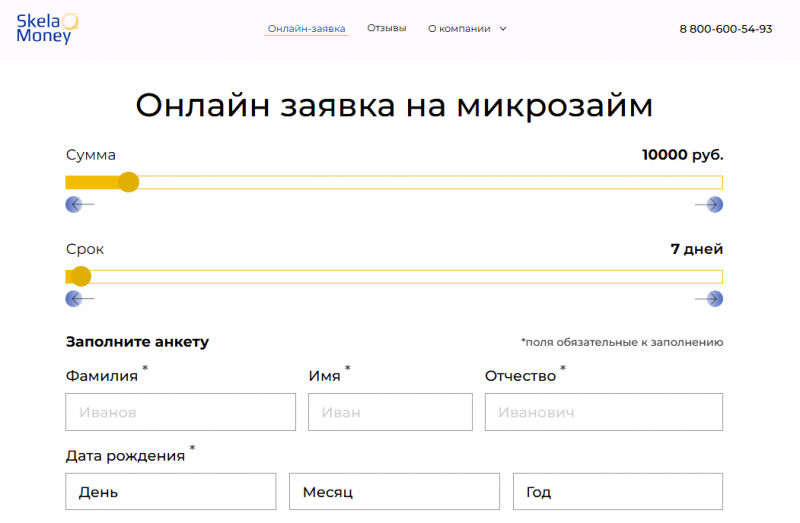Open the Год birth date dropdown

click(x=618, y=491)
